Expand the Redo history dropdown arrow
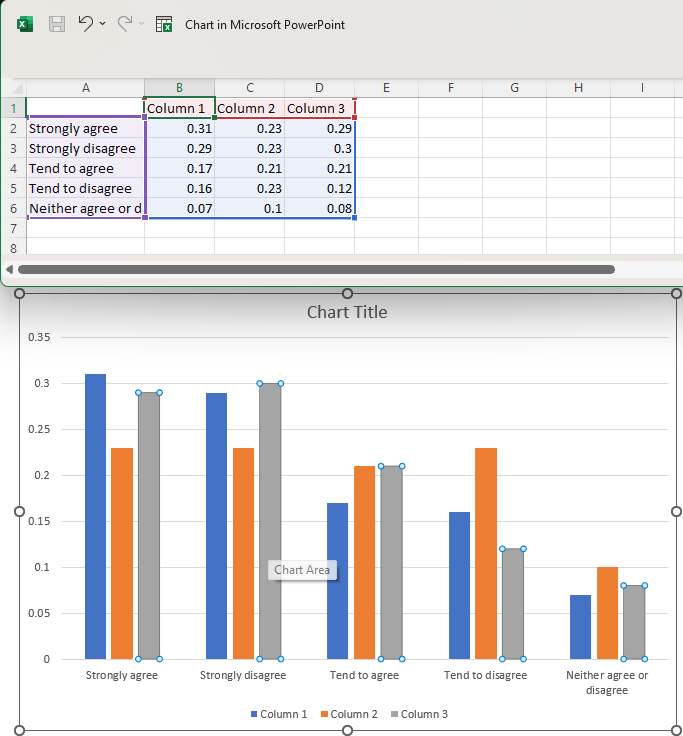Viewport: 683px width, 736px height. click(141, 24)
